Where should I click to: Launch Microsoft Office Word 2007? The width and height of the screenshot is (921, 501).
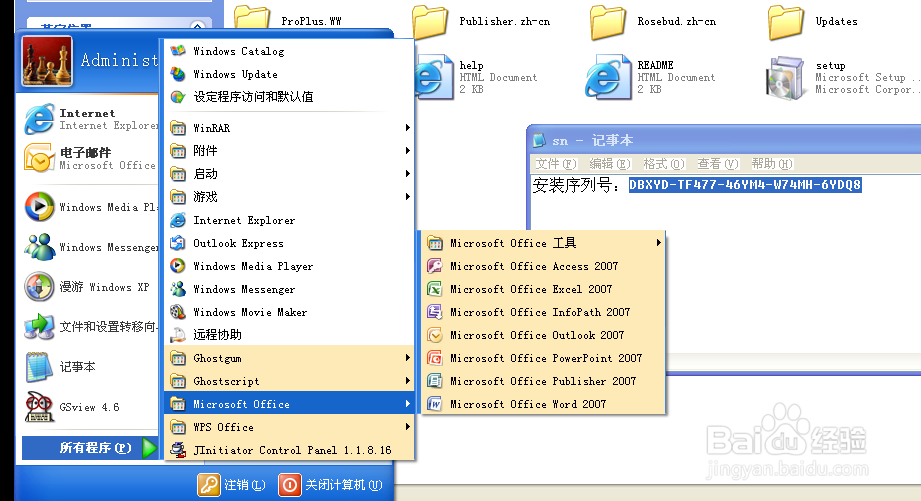(544, 404)
